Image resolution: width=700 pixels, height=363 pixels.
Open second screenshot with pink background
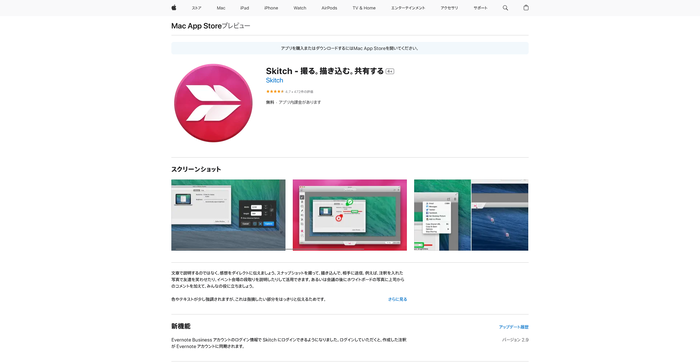[x=350, y=215]
